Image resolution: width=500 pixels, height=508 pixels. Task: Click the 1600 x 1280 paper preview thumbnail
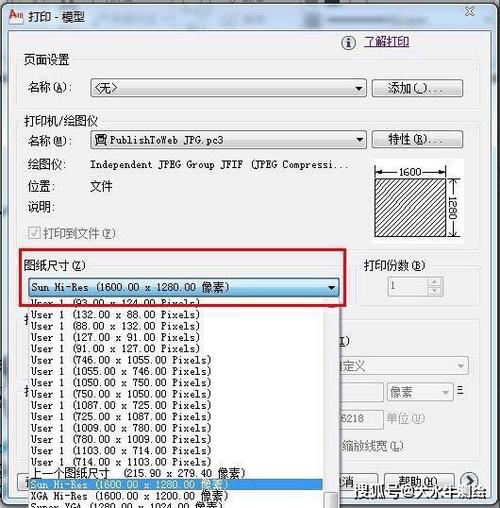417,202
